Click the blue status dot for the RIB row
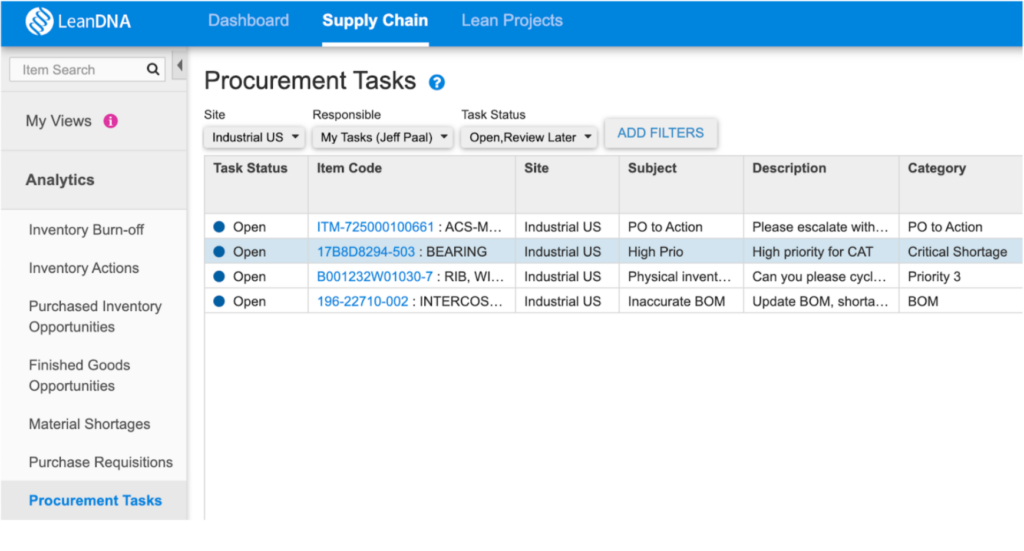The height and width of the screenshot is (551, 1024). coord(219,276)
